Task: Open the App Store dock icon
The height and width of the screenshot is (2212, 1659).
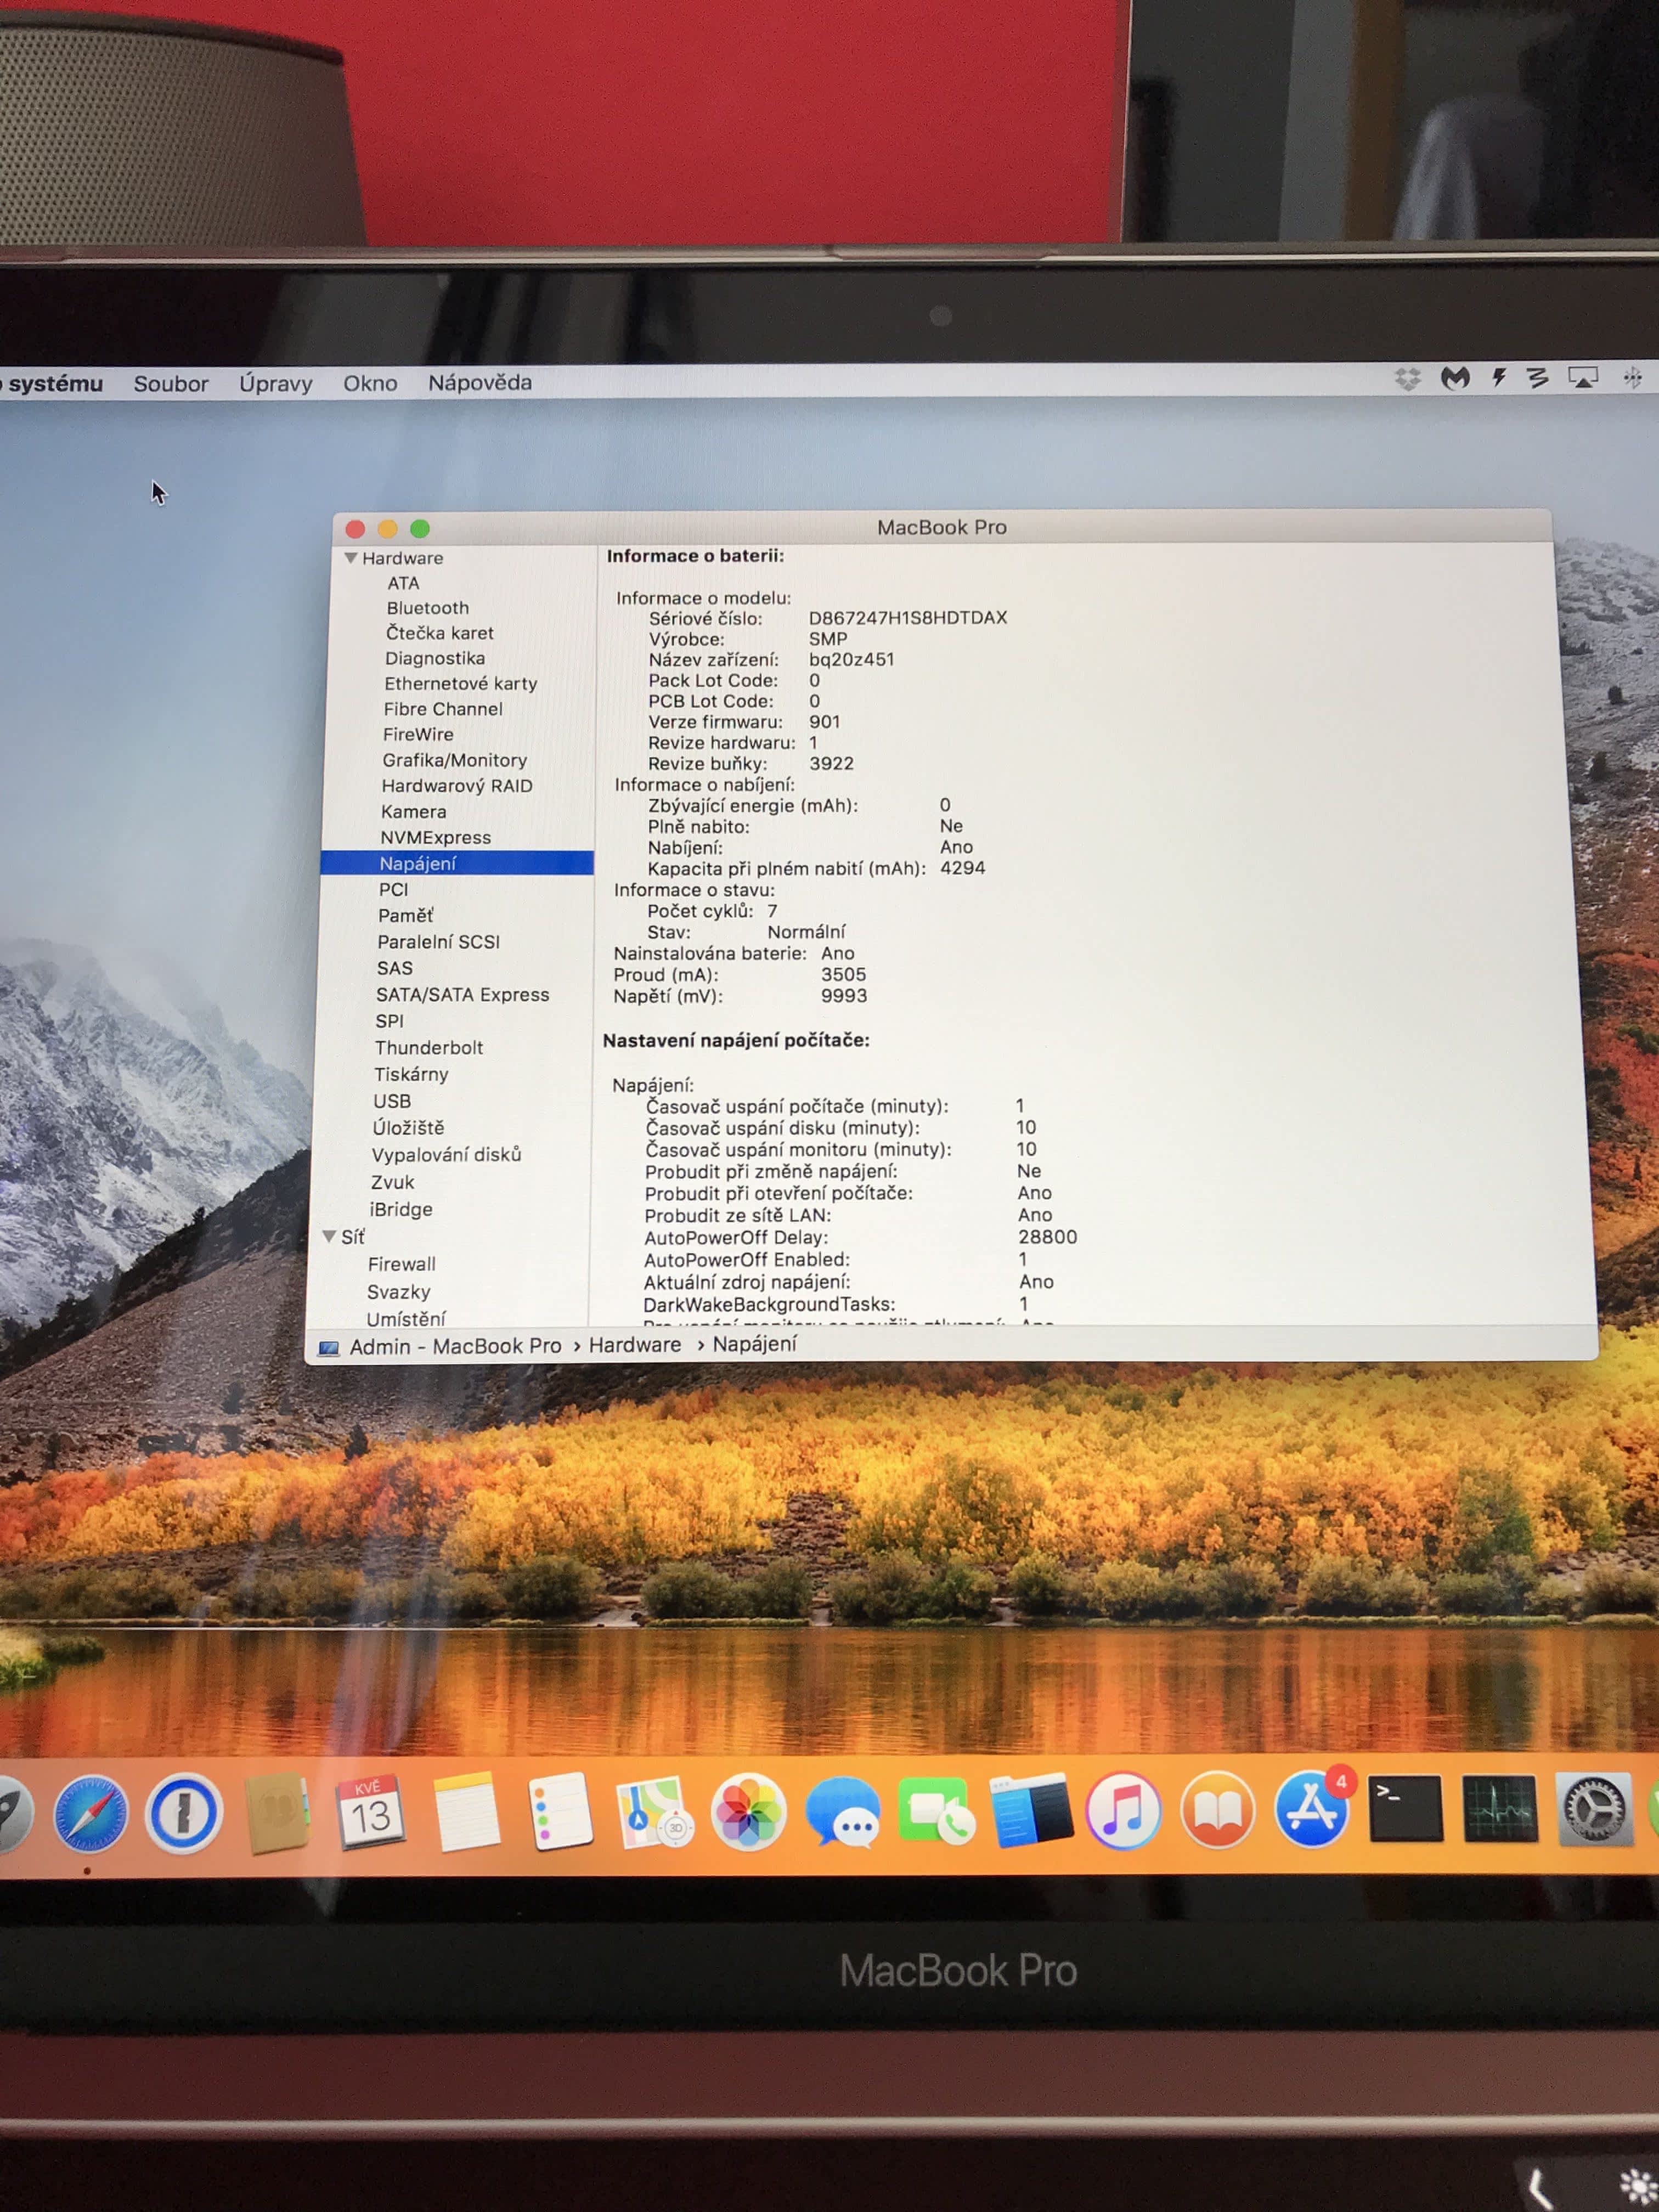Action: (x=1312, y=1810)
